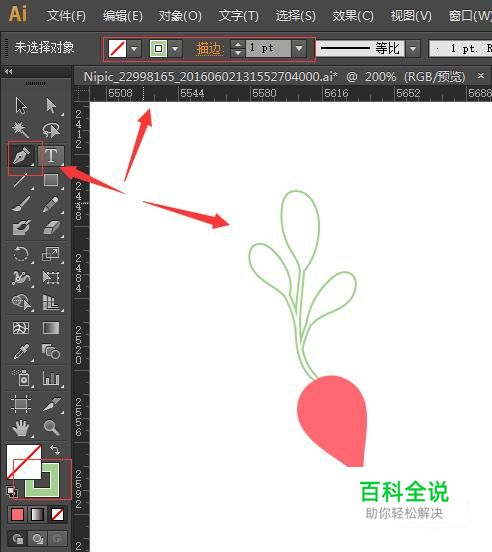
Task: Click the stroke weight 1 pt field
Action: pyautogui.click(x=268, y=48)
